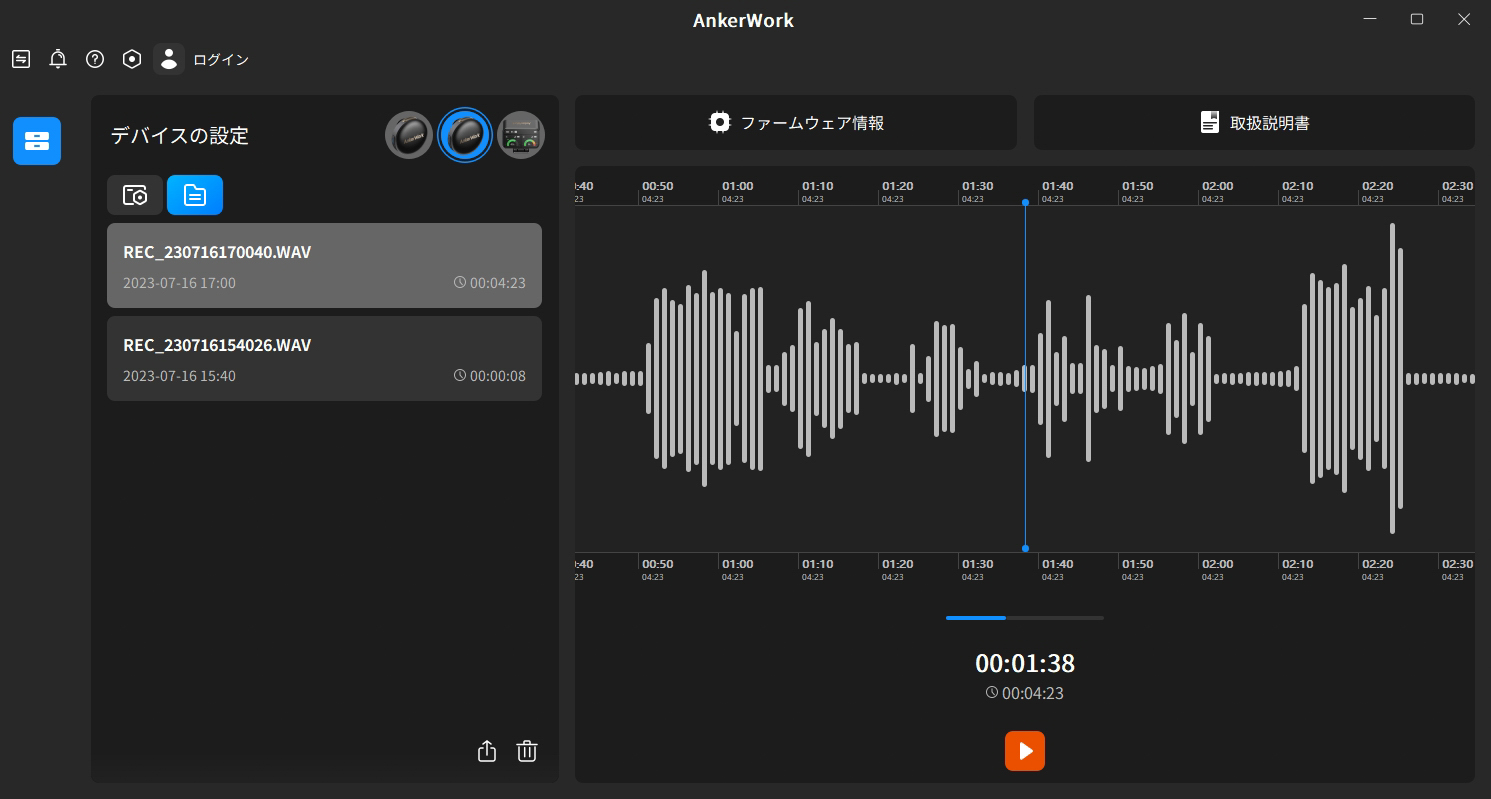Click the date 2023-07-16 15:40

179,376
